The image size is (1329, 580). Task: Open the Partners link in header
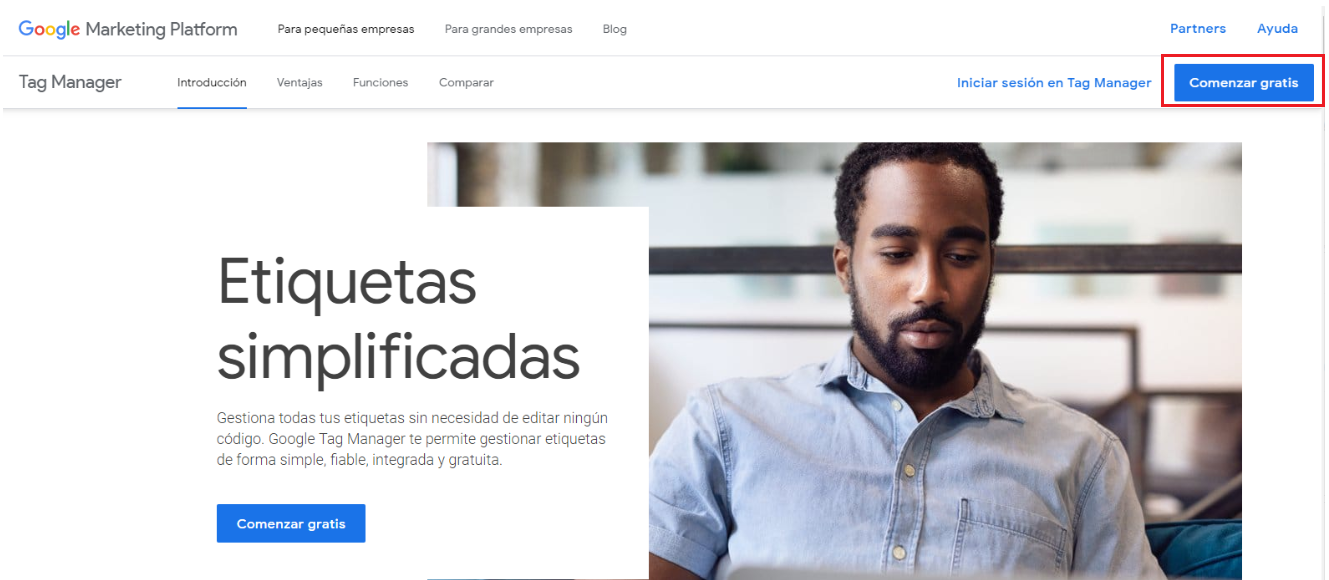pyautogui.click(x=1198, y=29)
